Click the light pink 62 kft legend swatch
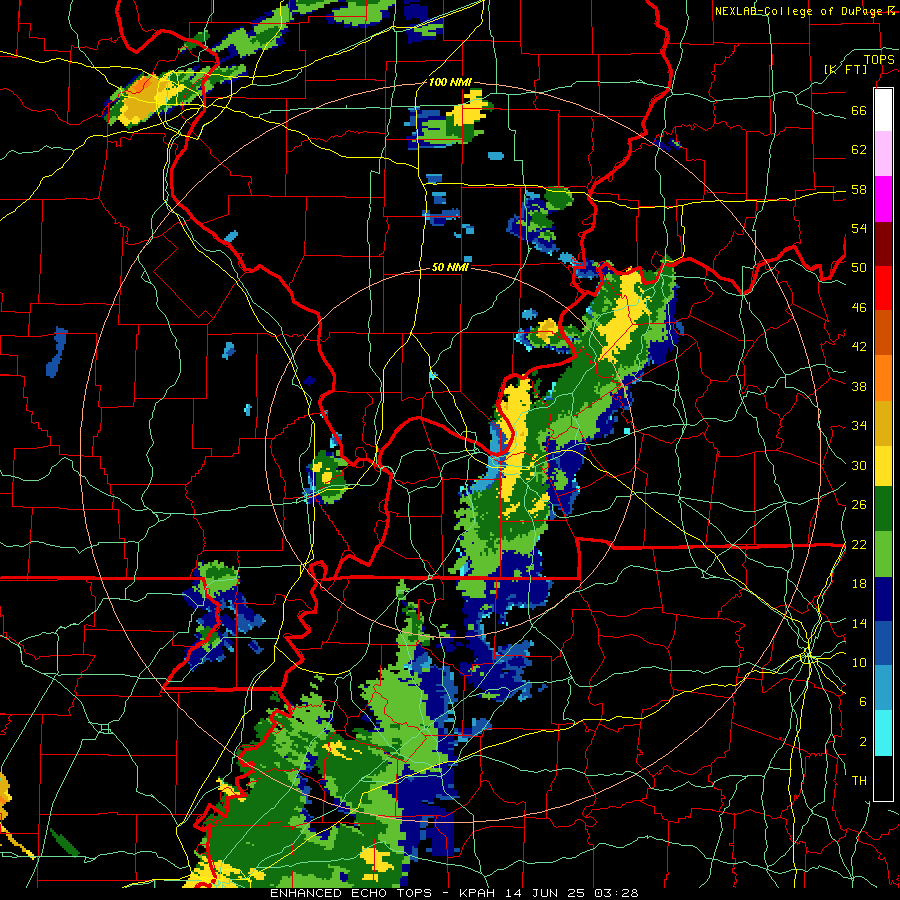This screenshot has height=900, width=900. point(883,154)
